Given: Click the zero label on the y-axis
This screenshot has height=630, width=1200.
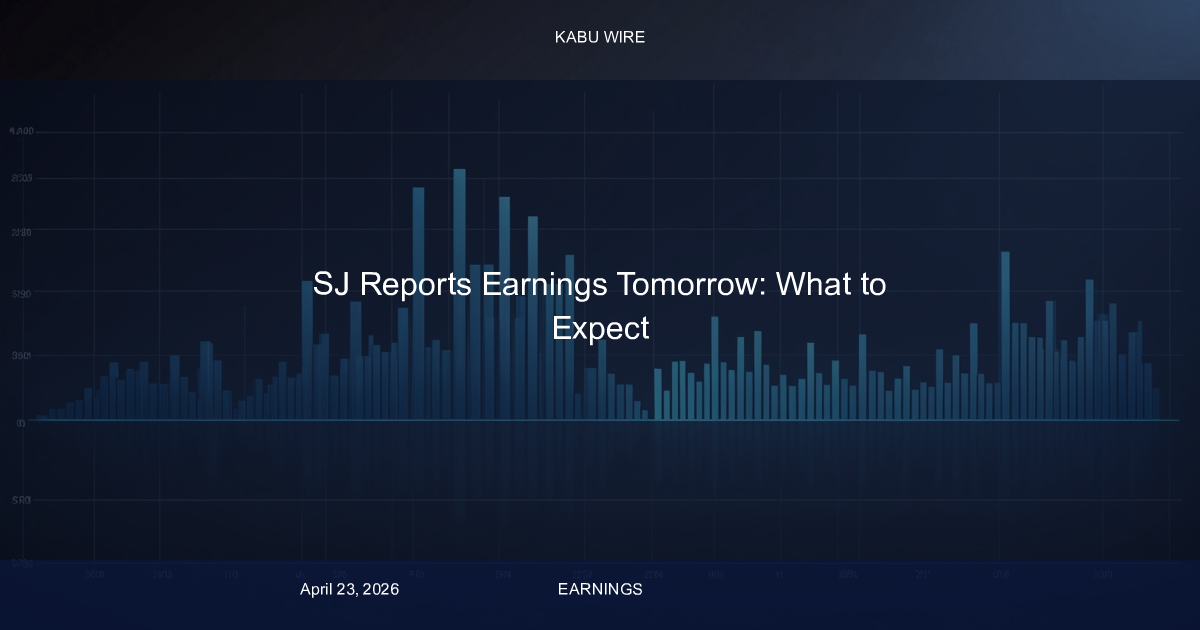Looking at the screenshot, I should [x=20, y=422].
